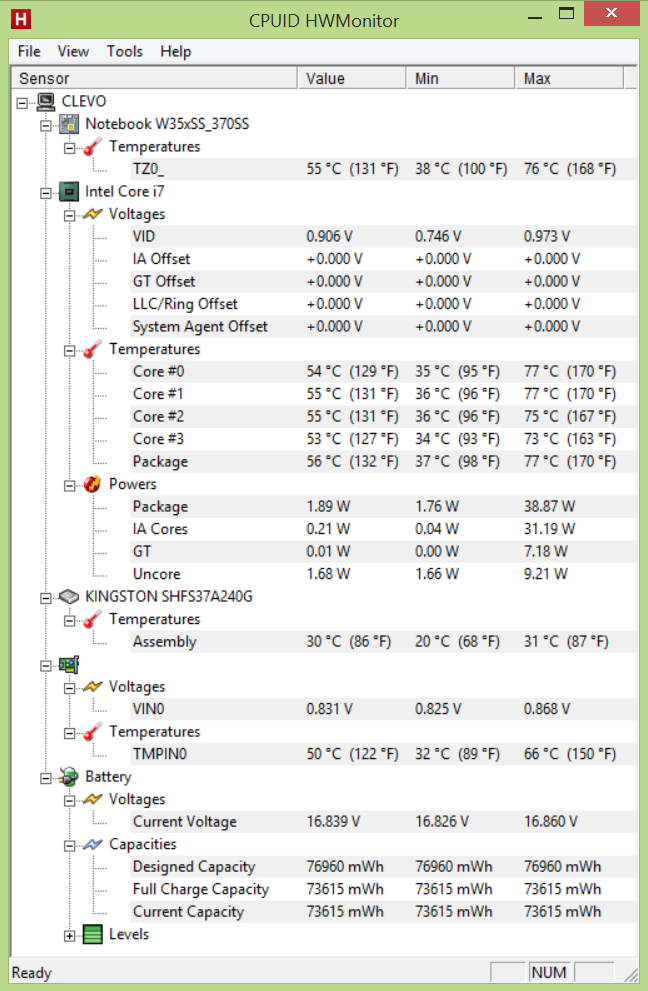The image size is (648, 991).
Task: Click the thermometer icon above TMPIN0
Action: 92,732
